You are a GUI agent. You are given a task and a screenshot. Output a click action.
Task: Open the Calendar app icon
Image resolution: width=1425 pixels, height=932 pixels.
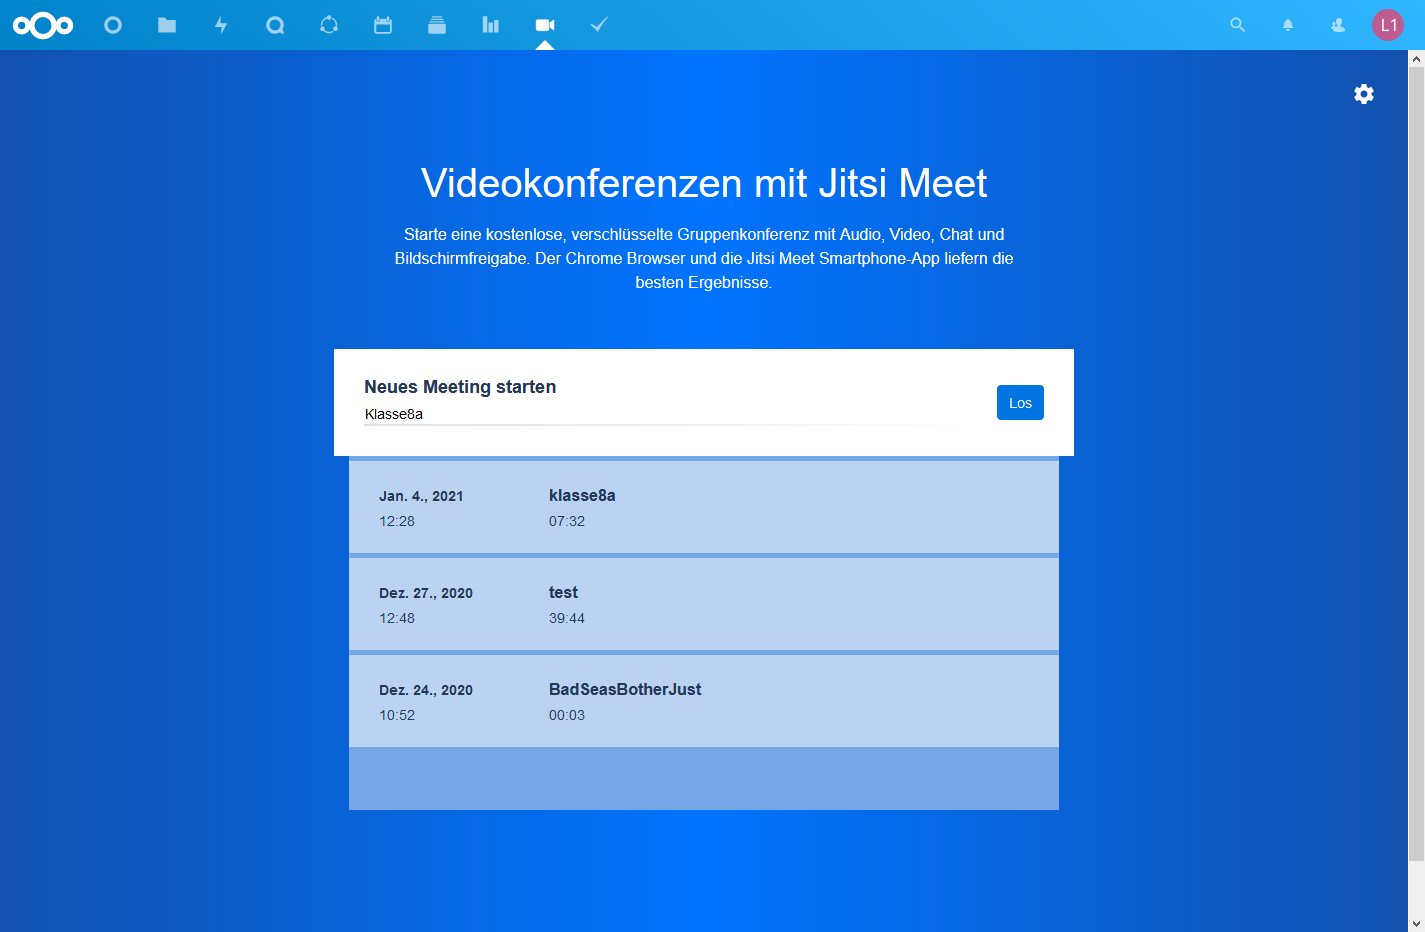pos(383,25)
